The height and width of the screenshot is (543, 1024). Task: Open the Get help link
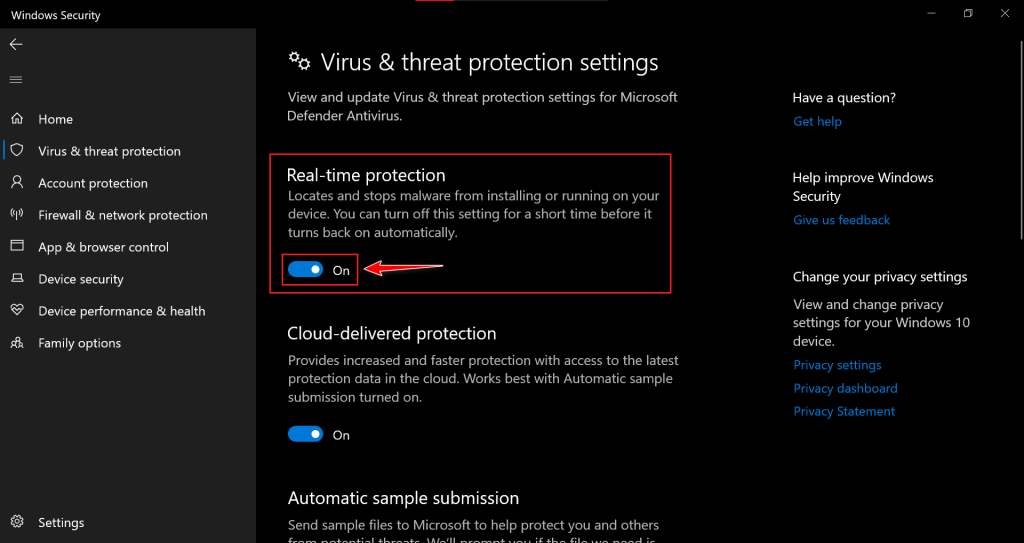[817, 122]
